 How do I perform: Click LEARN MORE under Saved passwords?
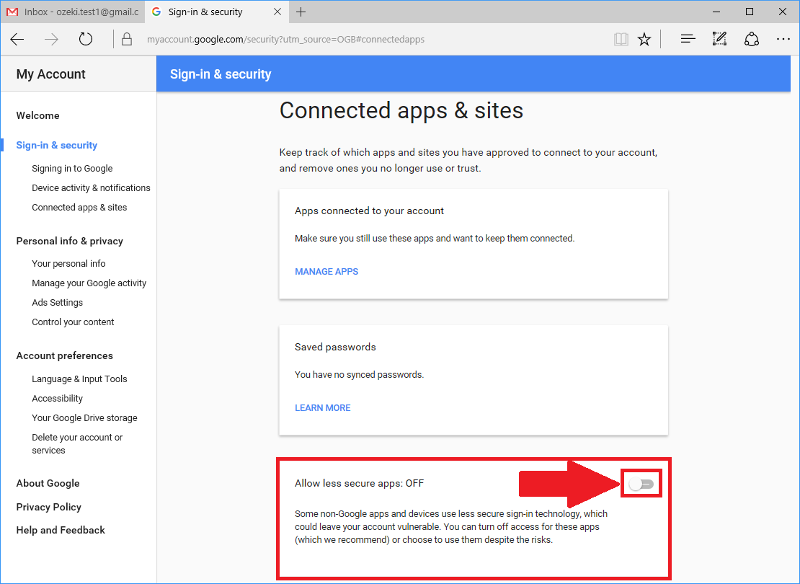tap(322, 408)
